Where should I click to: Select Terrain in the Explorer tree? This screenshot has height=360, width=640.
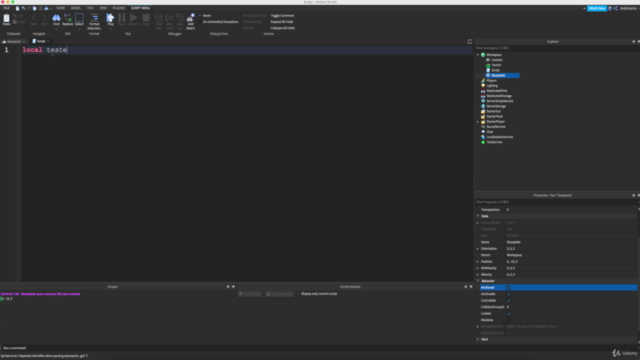click(x=496, y=65)
